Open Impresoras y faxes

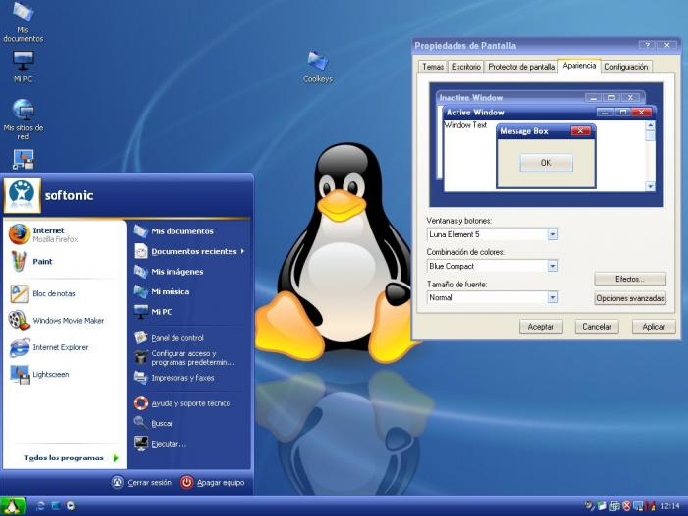(174, 378)
